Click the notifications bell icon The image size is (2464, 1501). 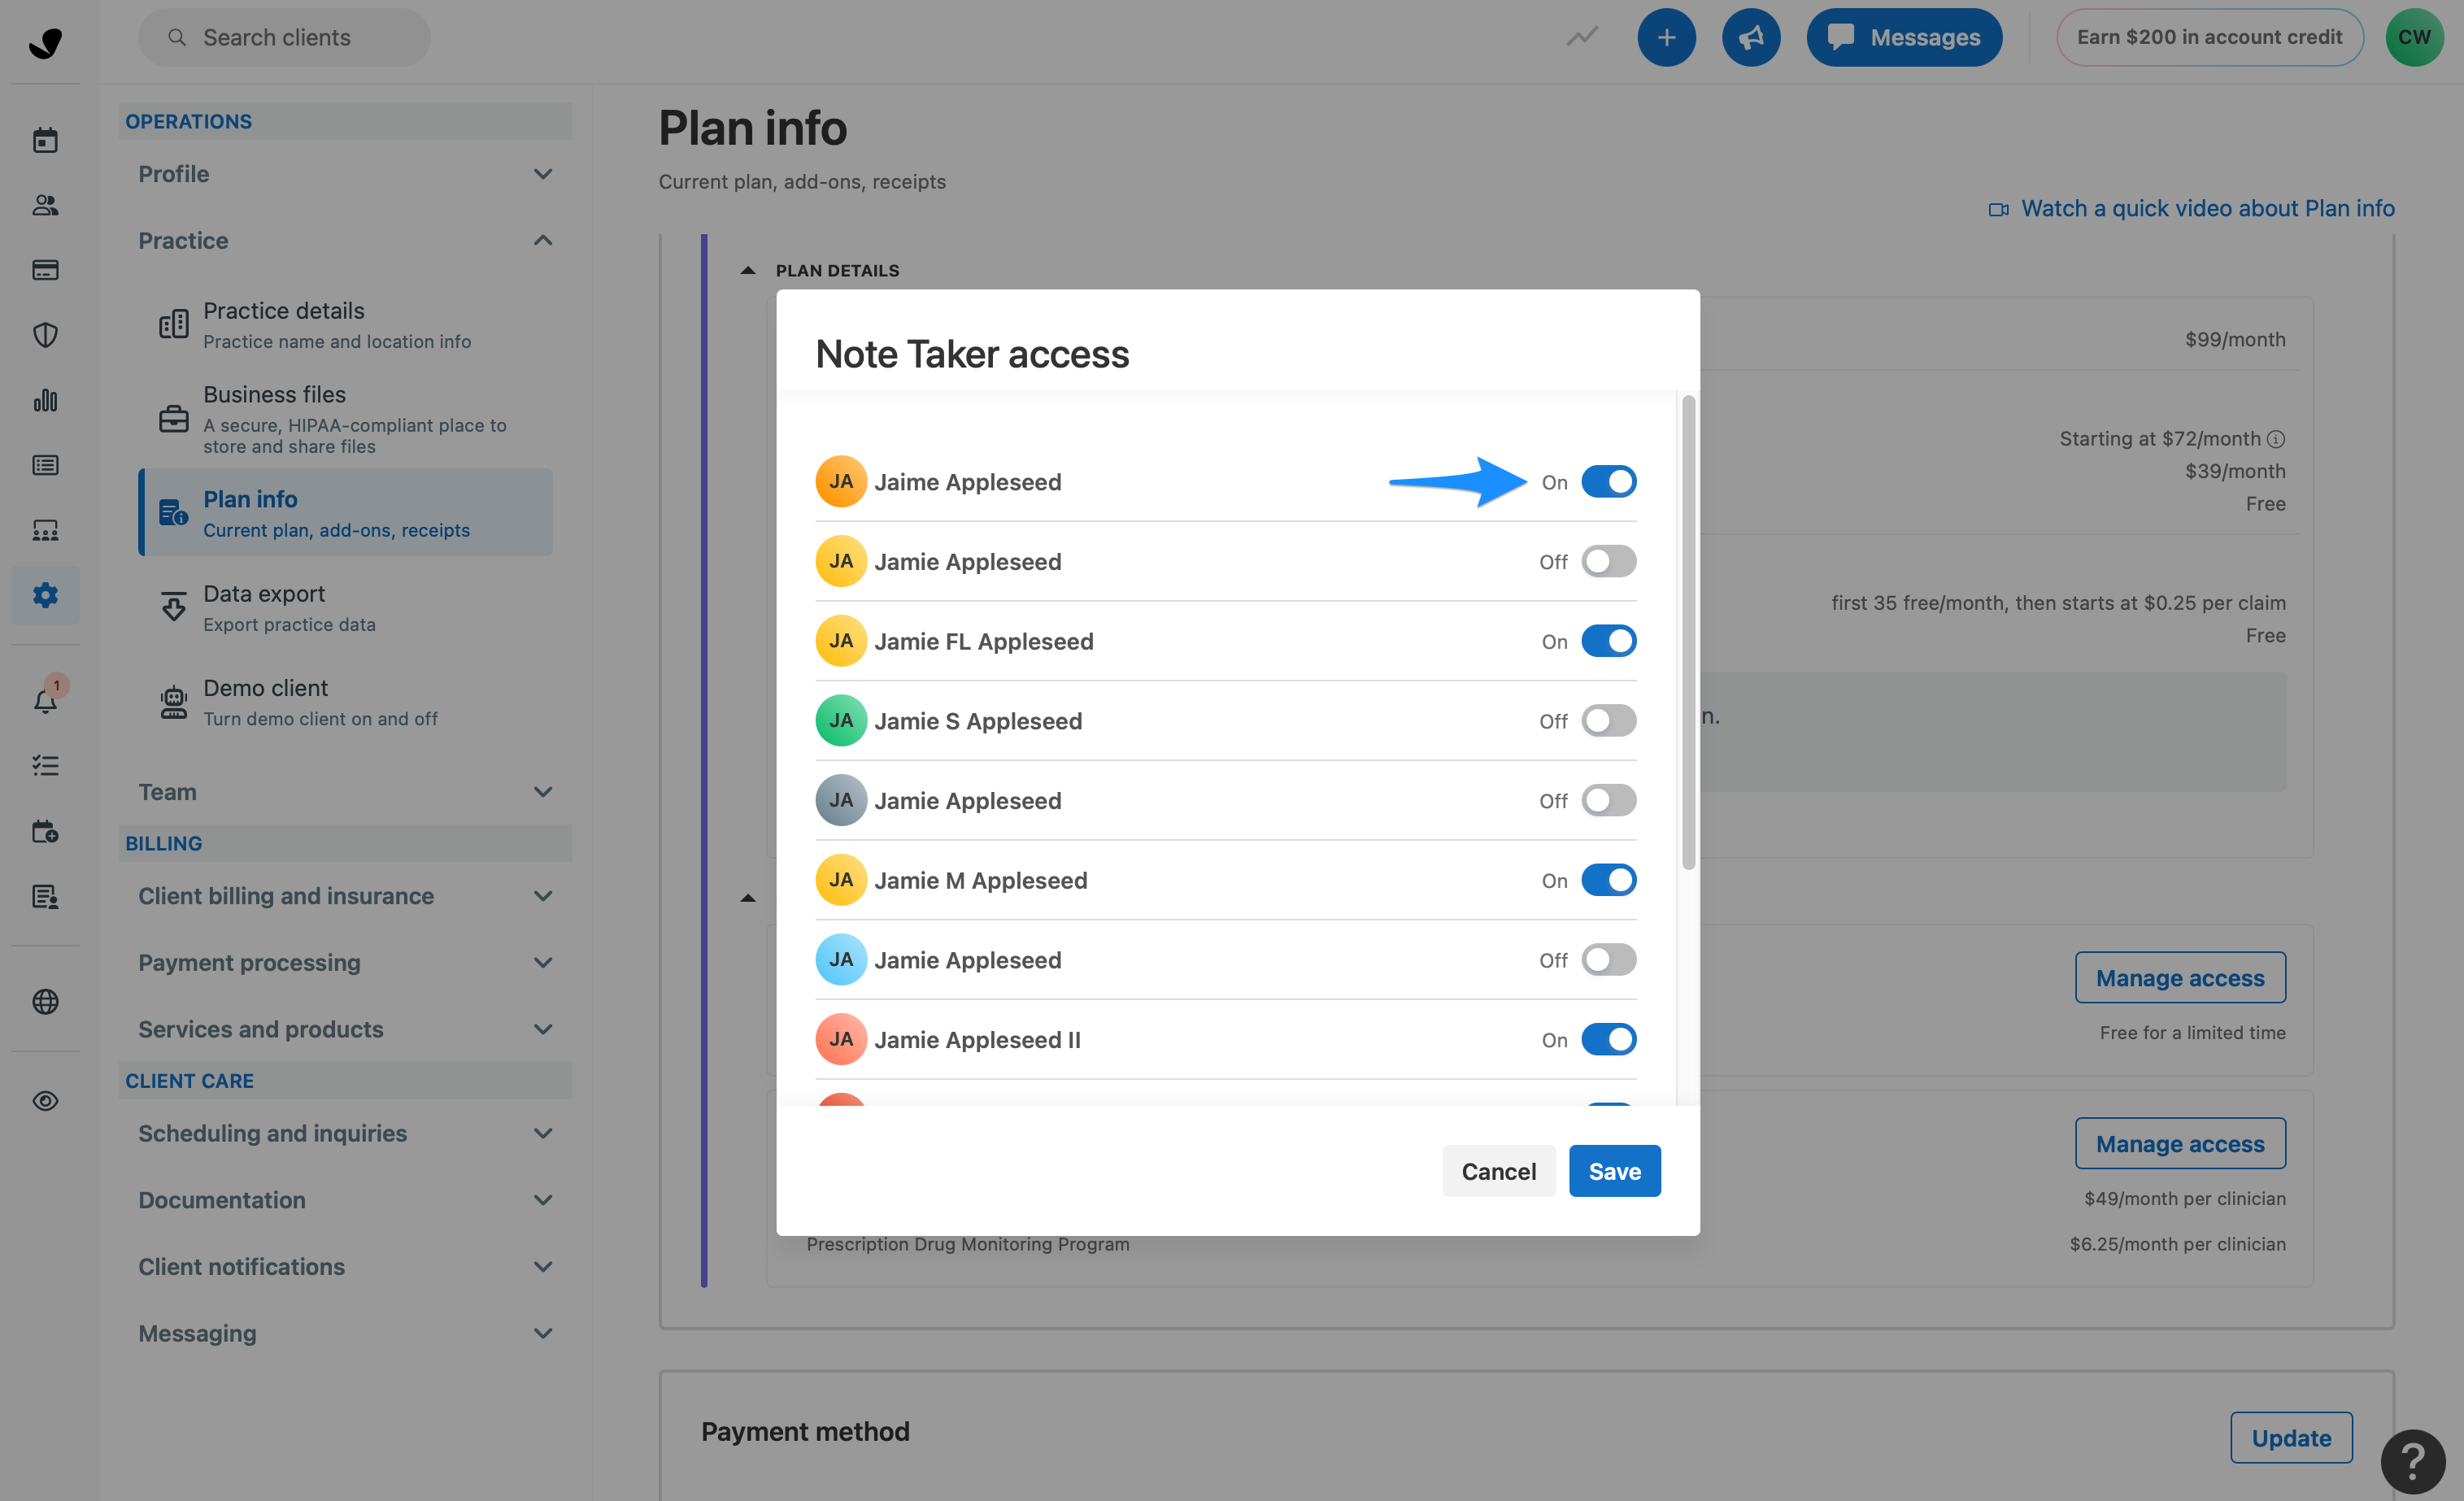(45, 701)
